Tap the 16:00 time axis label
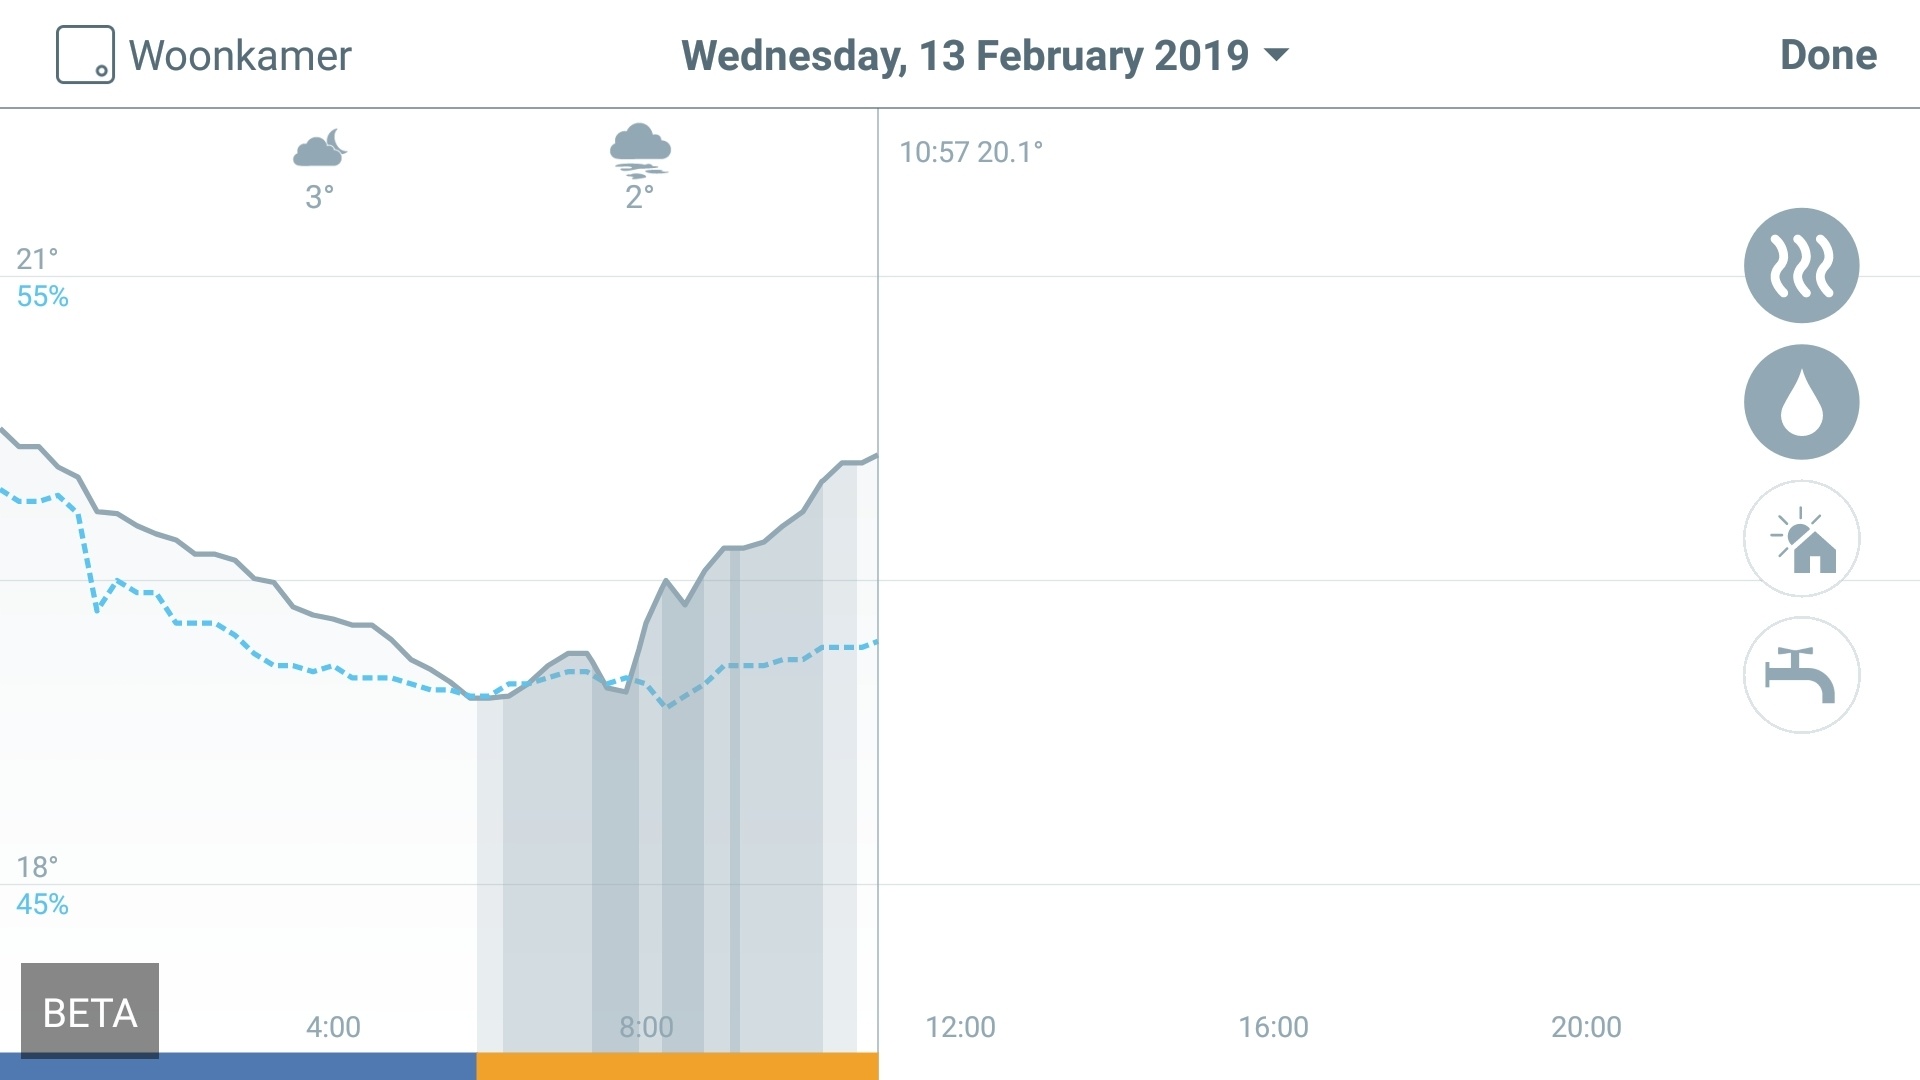 pyautogui.click(x=1273, y=1027)
